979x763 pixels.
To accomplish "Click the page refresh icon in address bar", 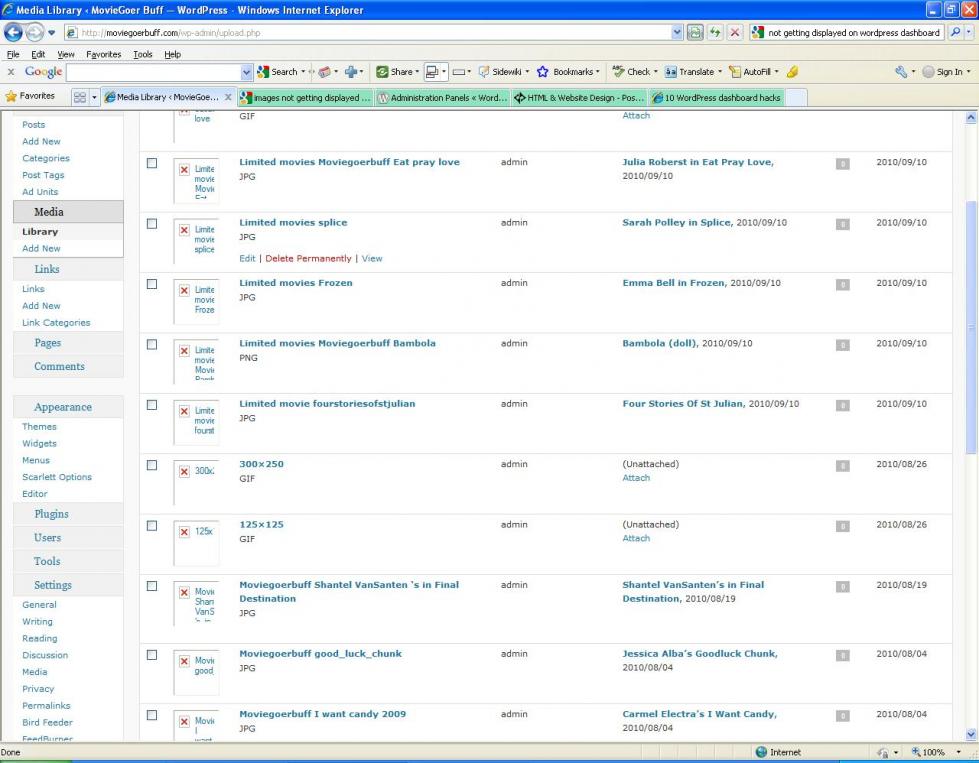I will point(715,32).
